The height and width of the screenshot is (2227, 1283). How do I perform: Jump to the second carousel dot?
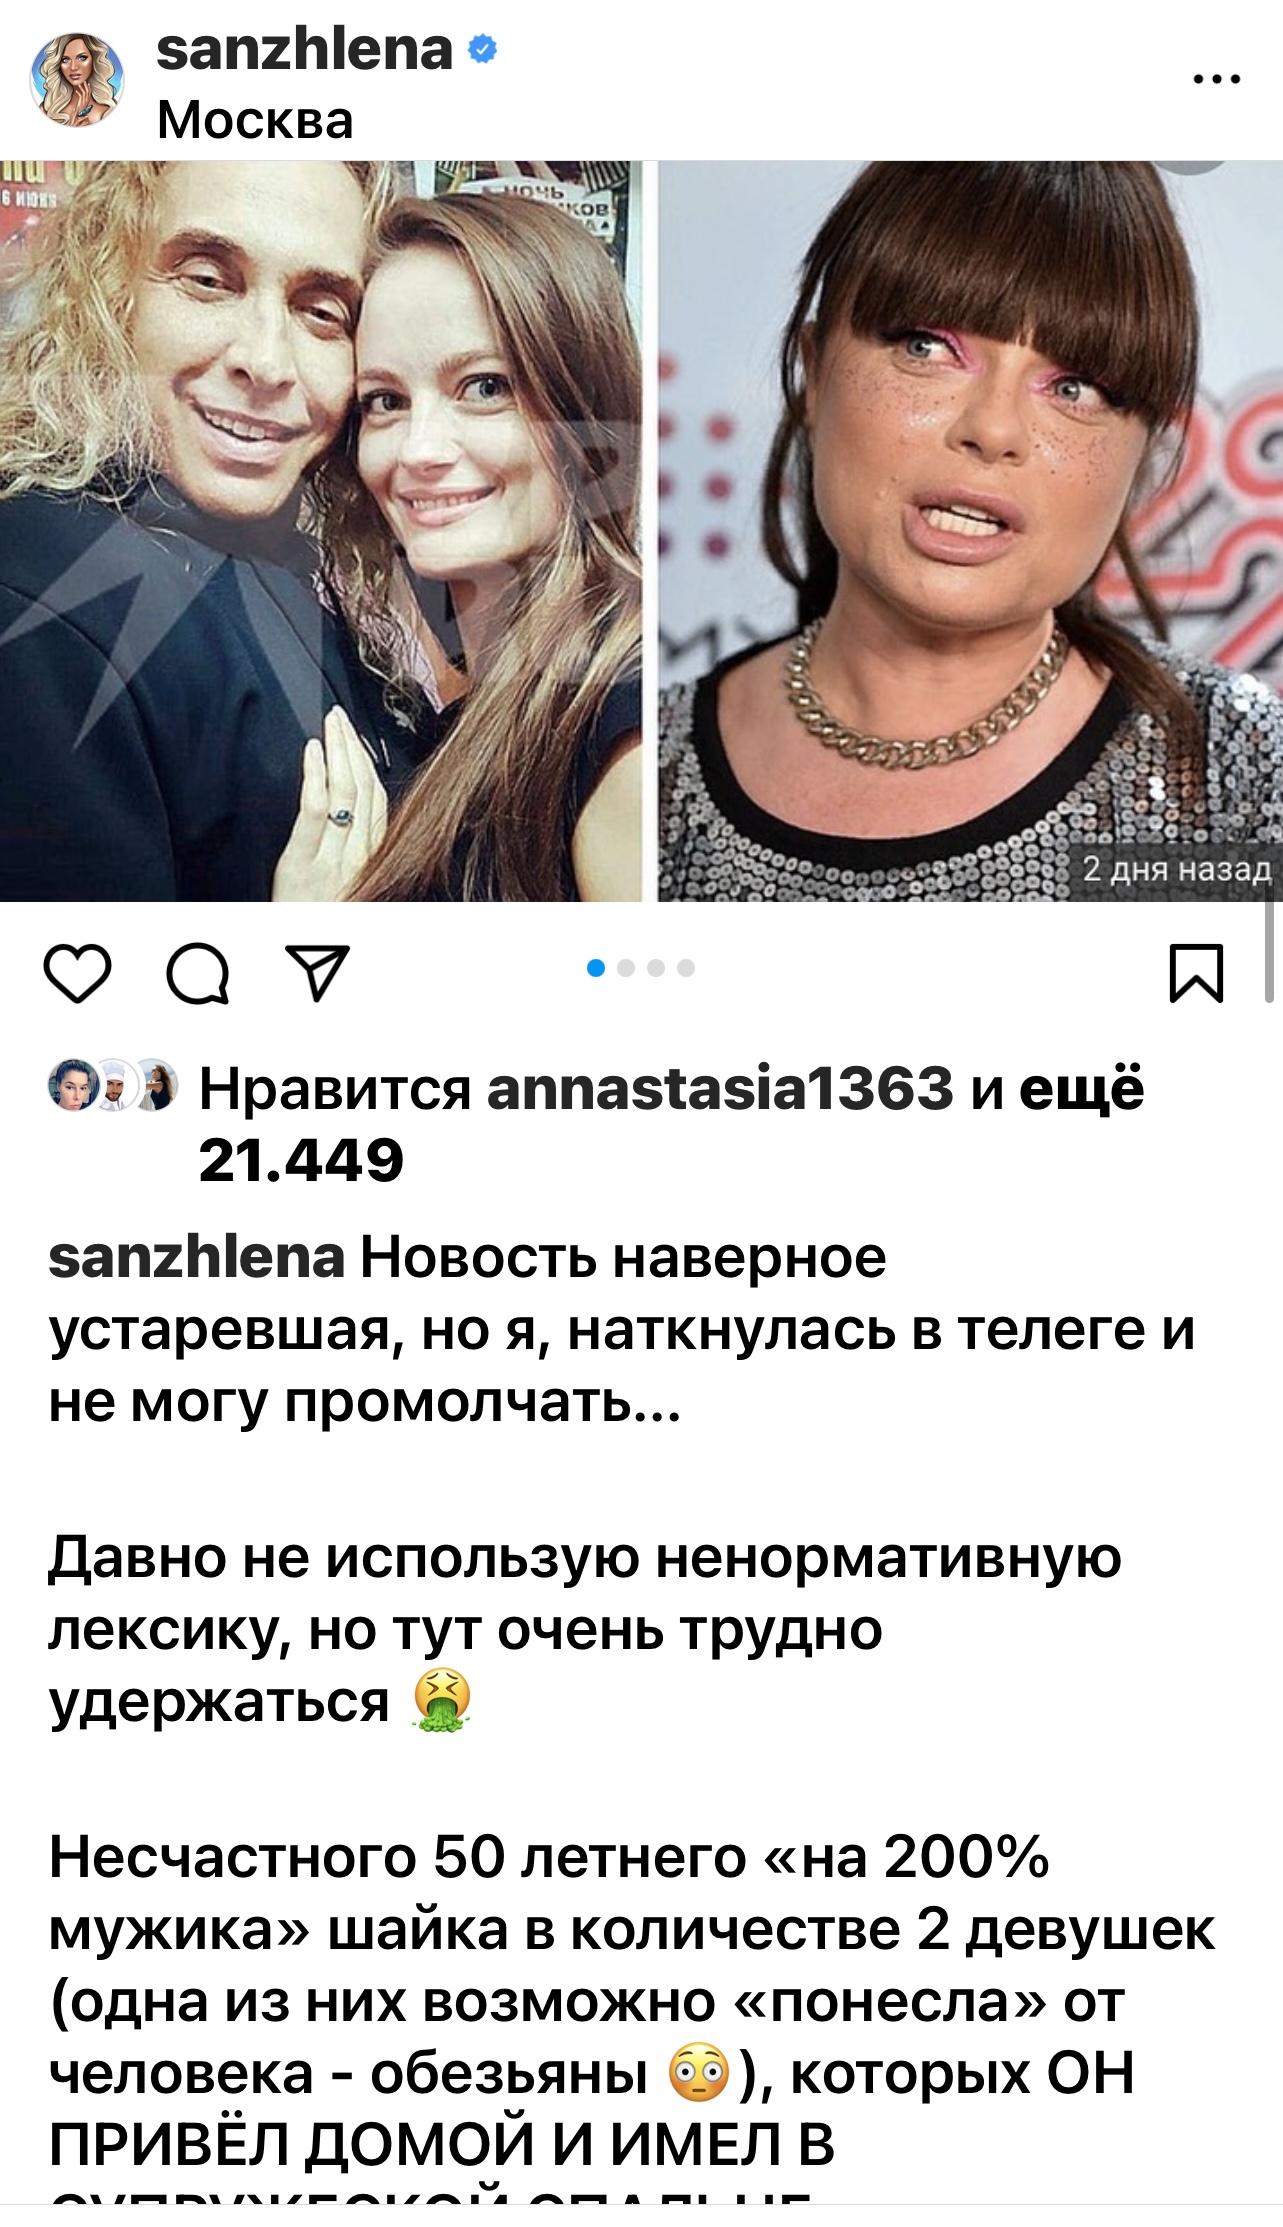point(626,968)
